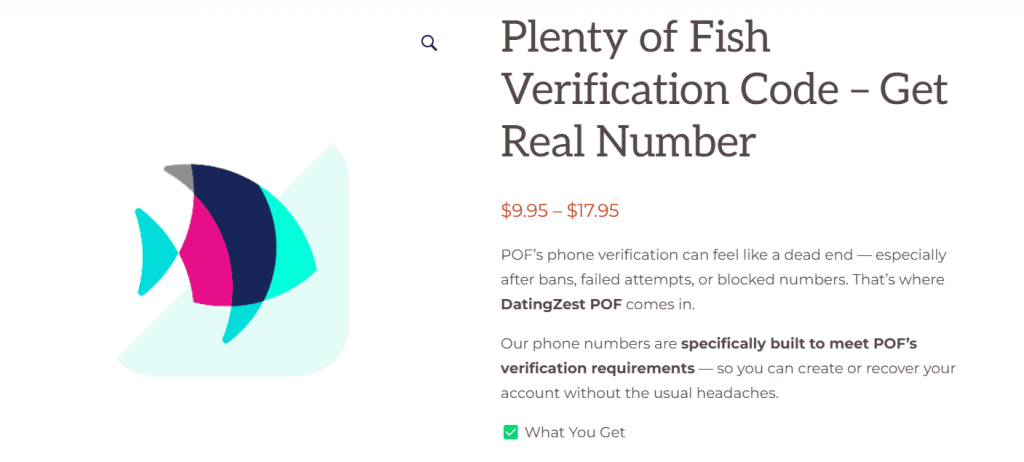Click the $9.95 low price

pyautogui.click(x=524, y=211)
